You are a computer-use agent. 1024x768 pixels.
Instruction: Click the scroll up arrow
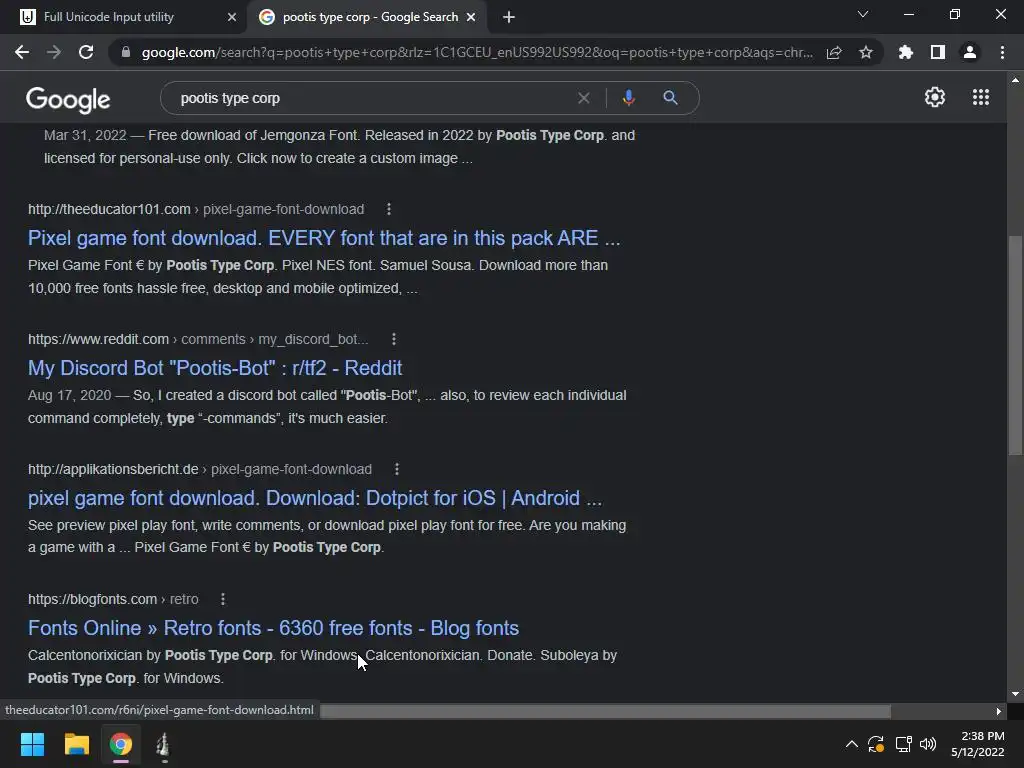click(x=1015, y=80)
